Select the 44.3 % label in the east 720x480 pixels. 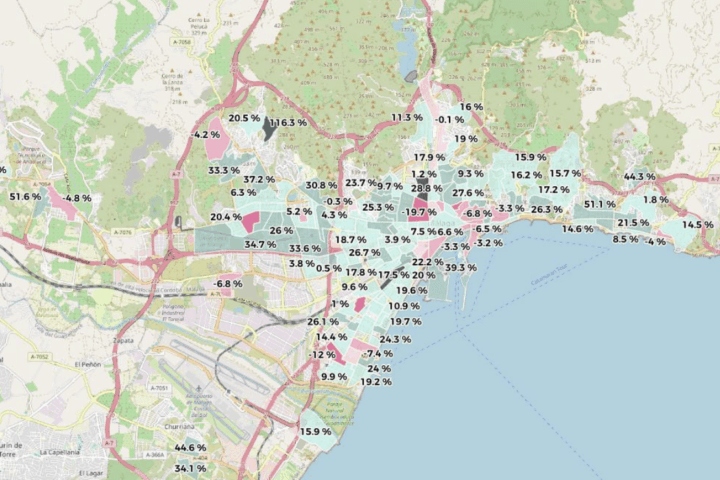[x=639, y=177]
